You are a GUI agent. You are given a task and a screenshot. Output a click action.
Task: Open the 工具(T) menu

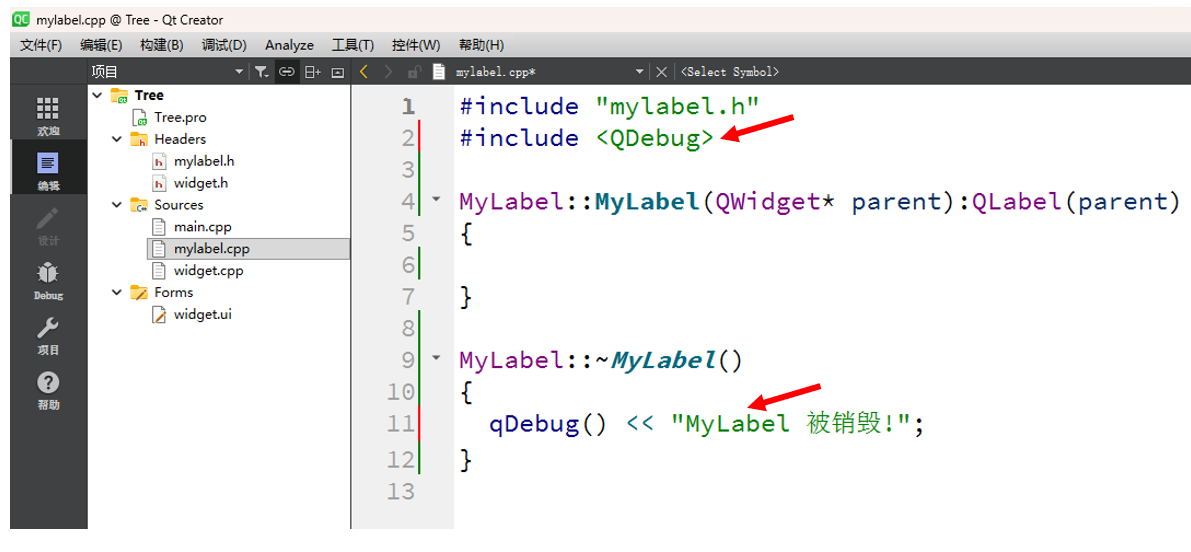[x=352, y=45]
